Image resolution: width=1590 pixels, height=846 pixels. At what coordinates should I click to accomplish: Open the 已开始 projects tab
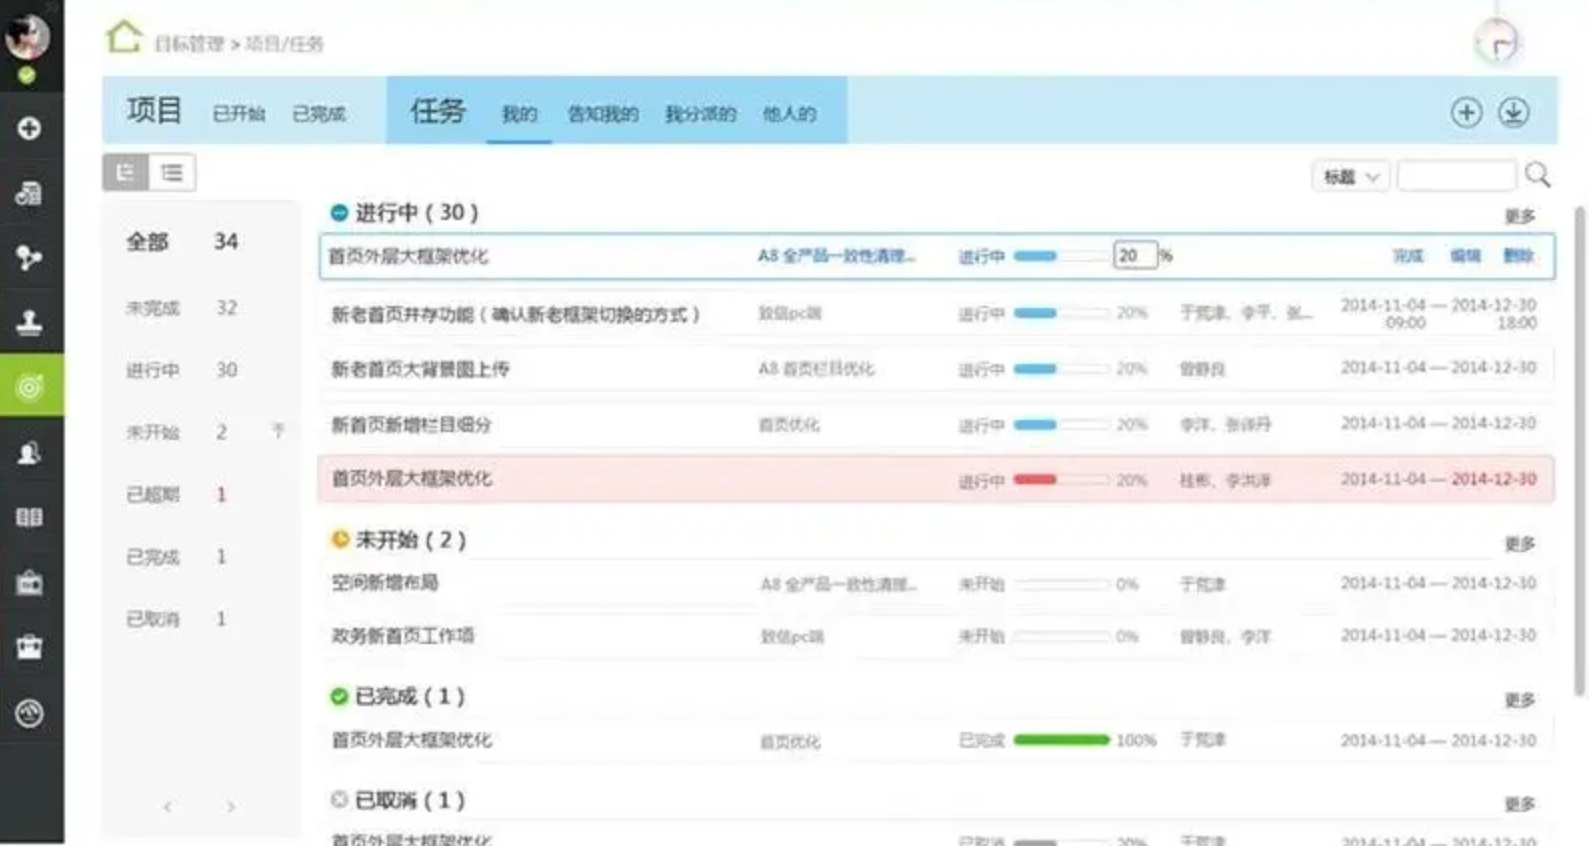tap(238, 114)
